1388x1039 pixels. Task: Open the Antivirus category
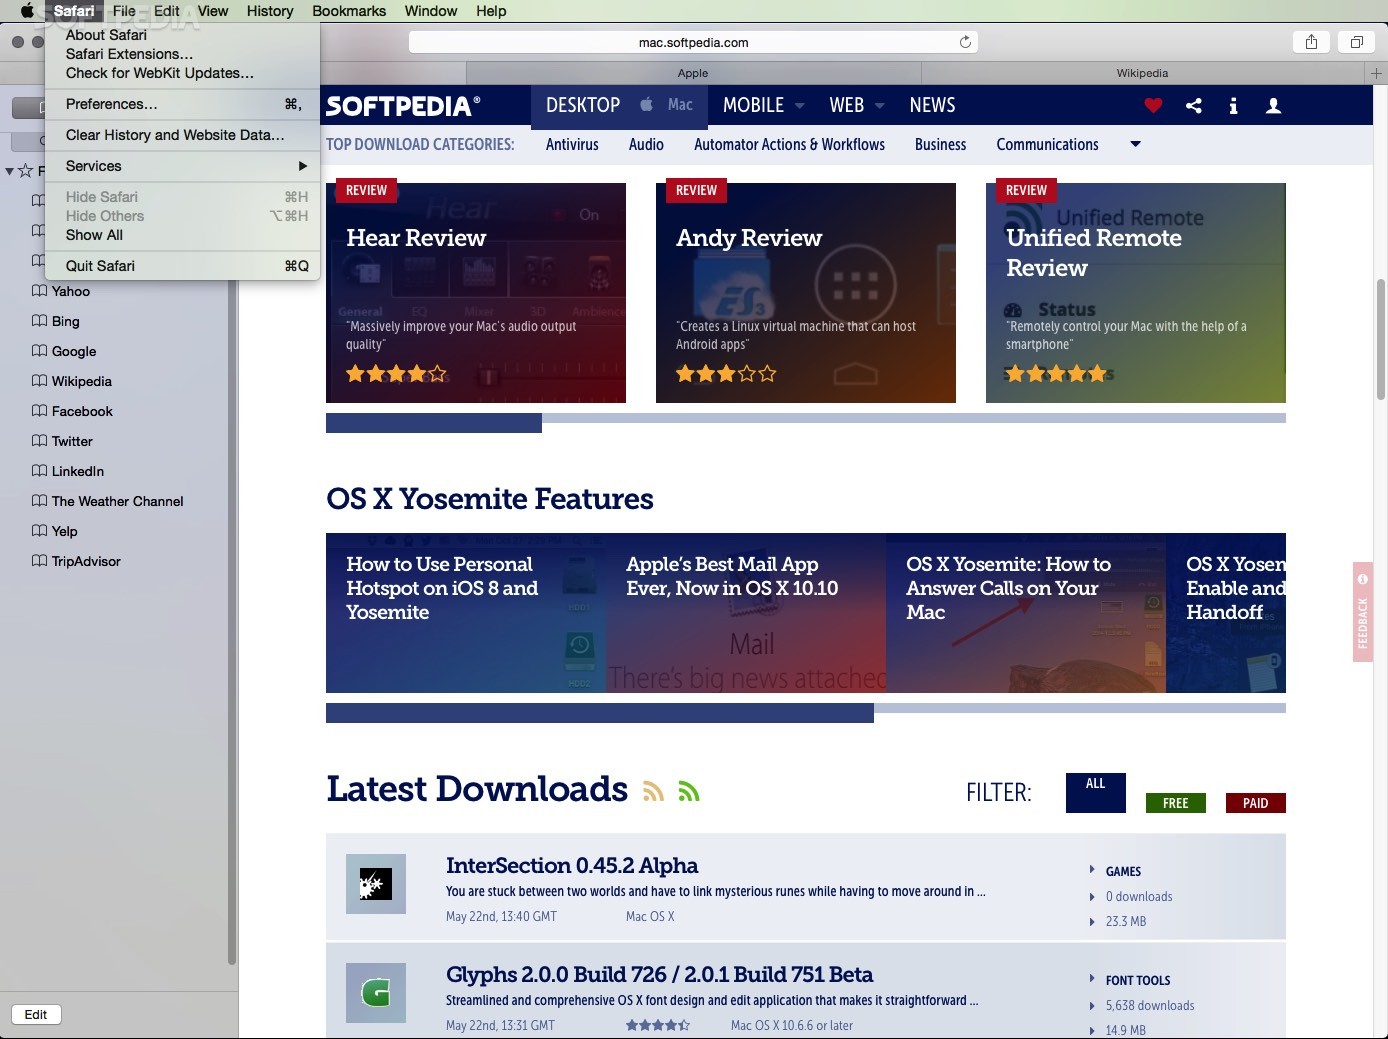(x=572, y=144)
